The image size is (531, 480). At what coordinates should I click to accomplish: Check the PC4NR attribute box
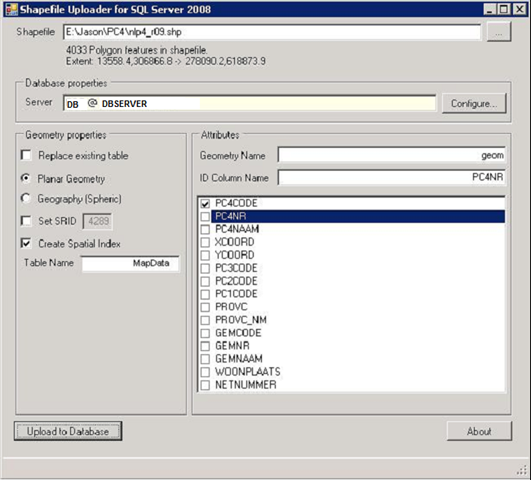tap(205, 216)
